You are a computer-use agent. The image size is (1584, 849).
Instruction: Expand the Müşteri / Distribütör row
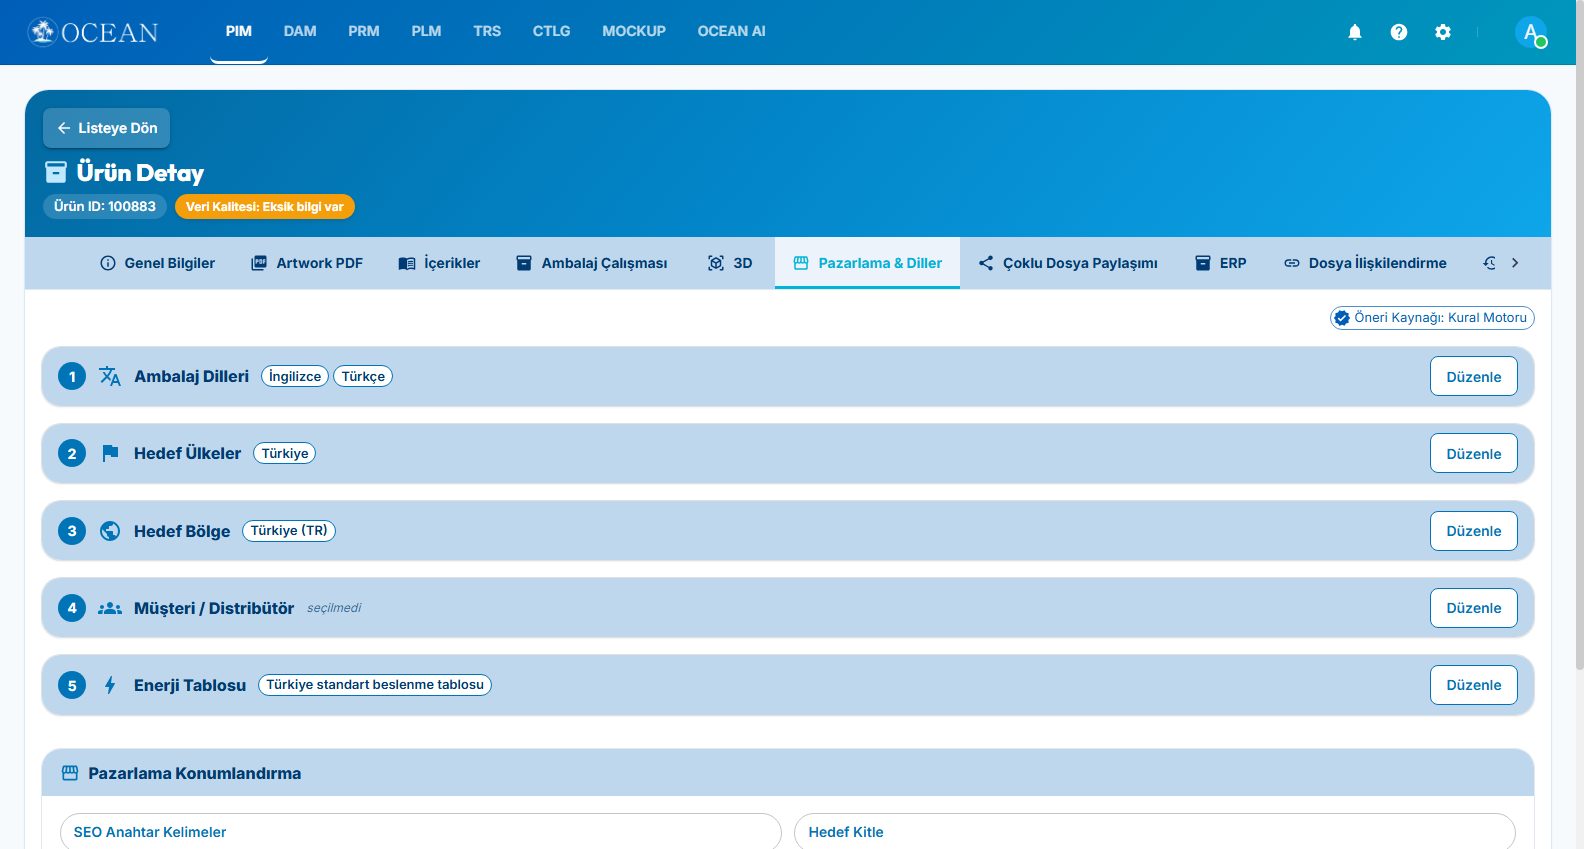[x=788, y=608]
